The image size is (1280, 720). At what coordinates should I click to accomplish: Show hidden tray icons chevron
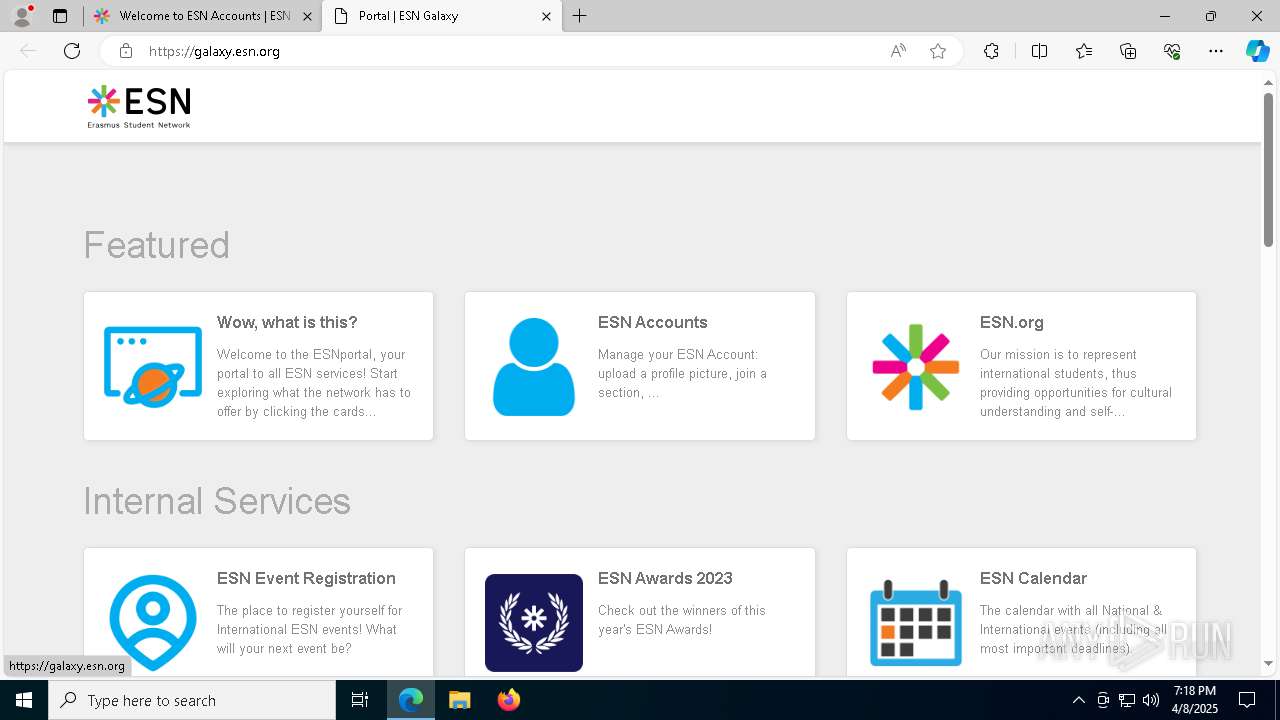click(1078, 700)
